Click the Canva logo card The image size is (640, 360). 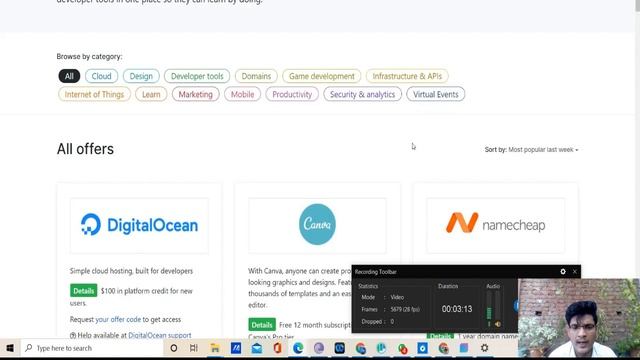[317, 224]
